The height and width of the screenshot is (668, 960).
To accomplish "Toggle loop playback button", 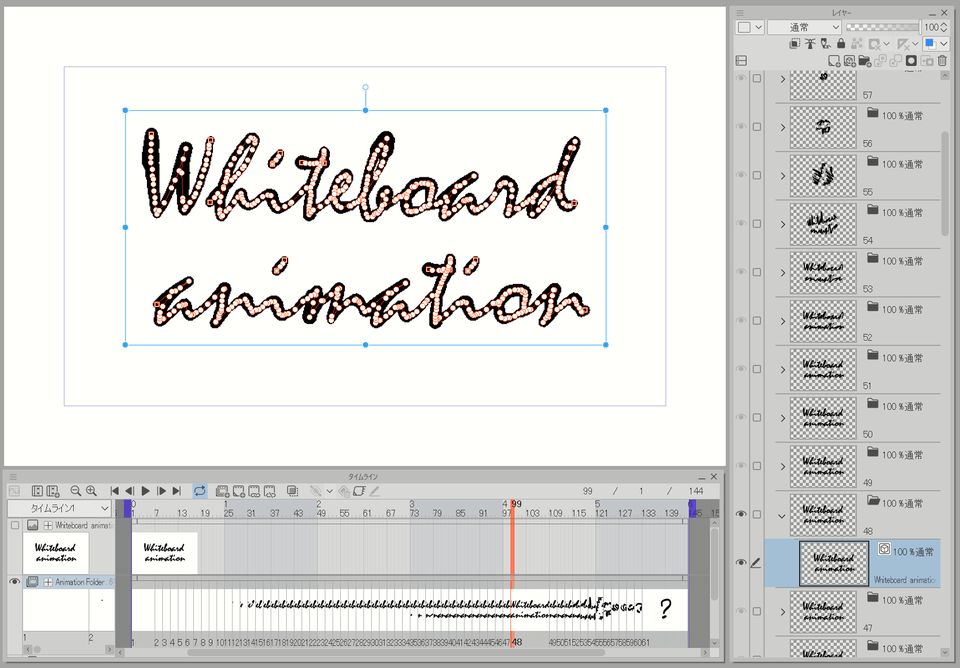I will tap(200, 491).
